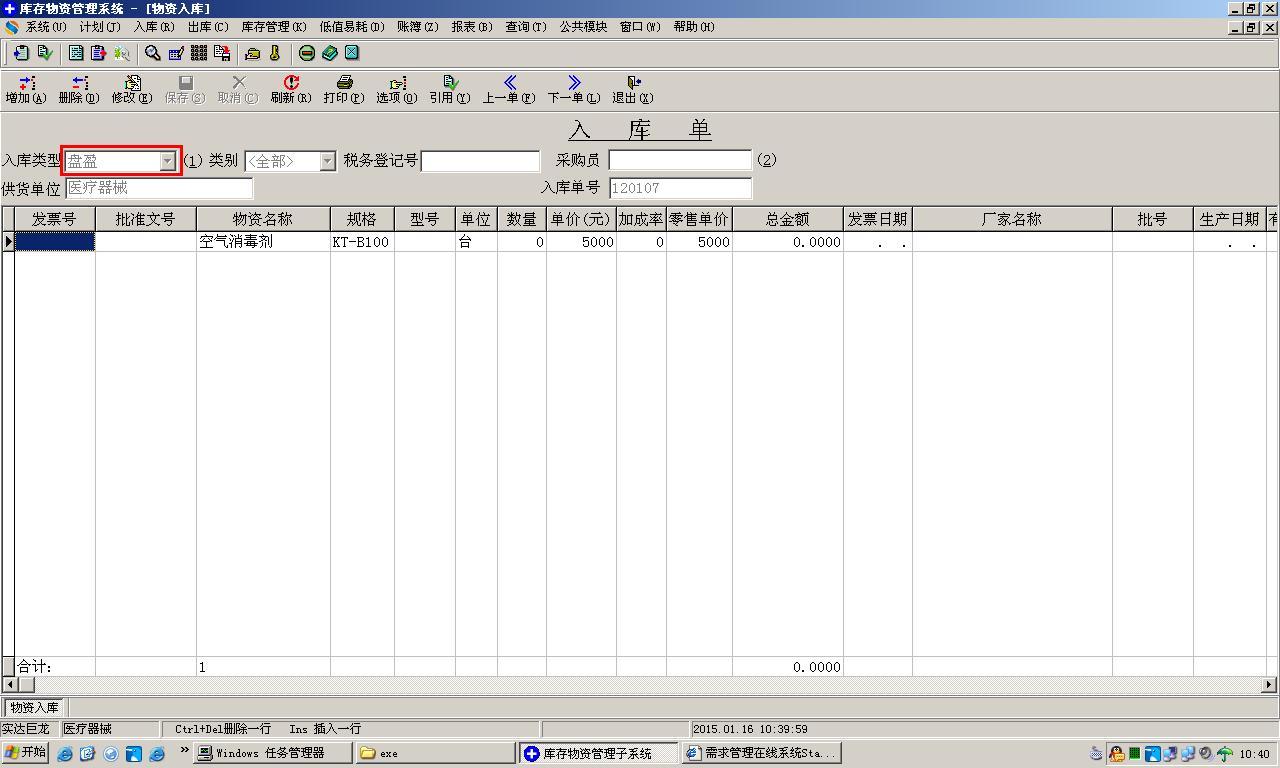Click the 供货单位 field showing 医疗器械
This screenshot has height=768, width=1280.
pos(159,188)
